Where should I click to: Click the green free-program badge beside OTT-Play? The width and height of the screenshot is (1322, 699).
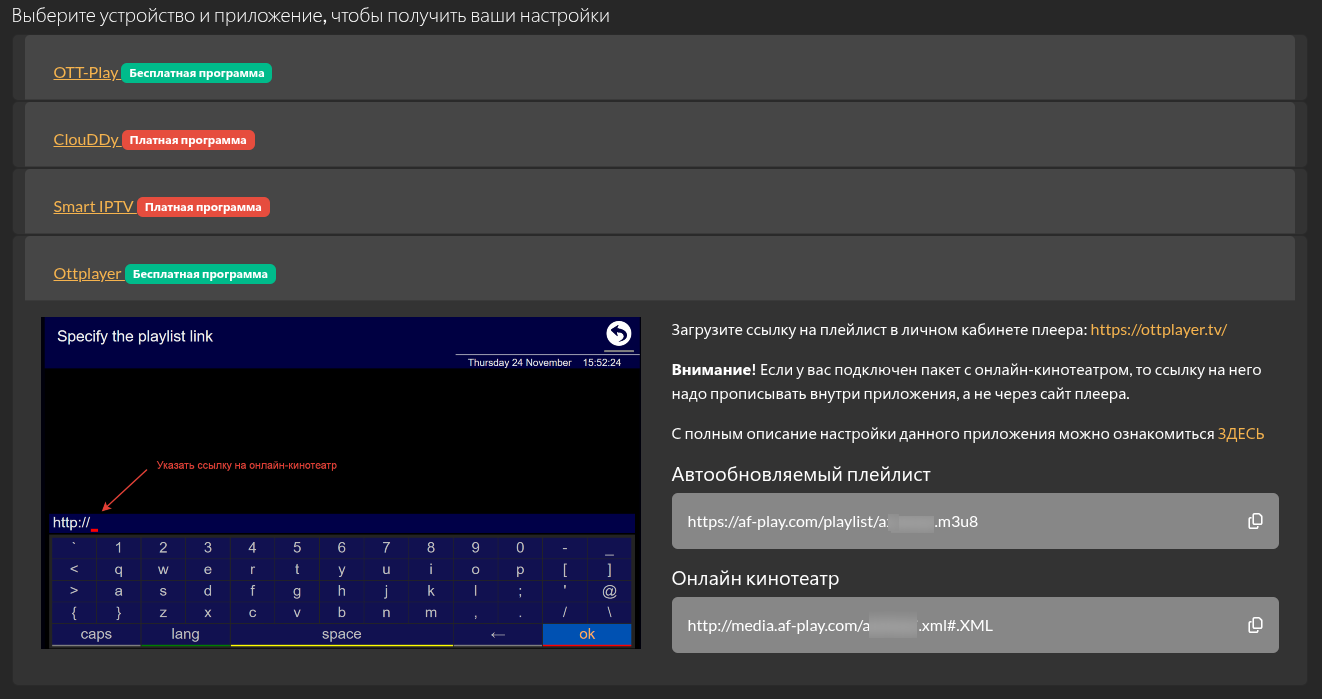[197, 73]
